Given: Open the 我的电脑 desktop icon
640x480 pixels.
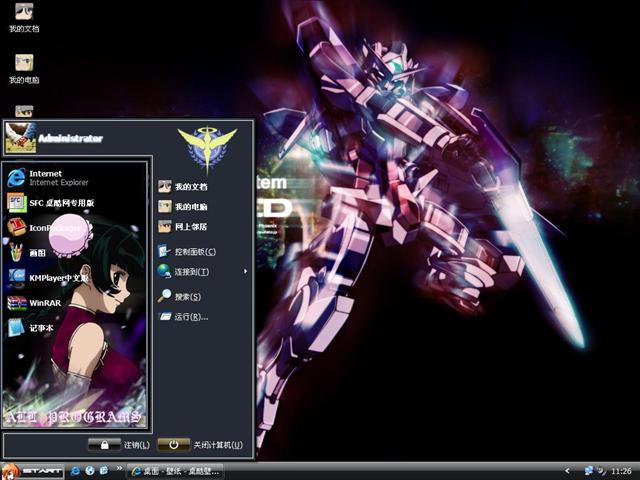Looking at the screenshot, I should 24,69.
